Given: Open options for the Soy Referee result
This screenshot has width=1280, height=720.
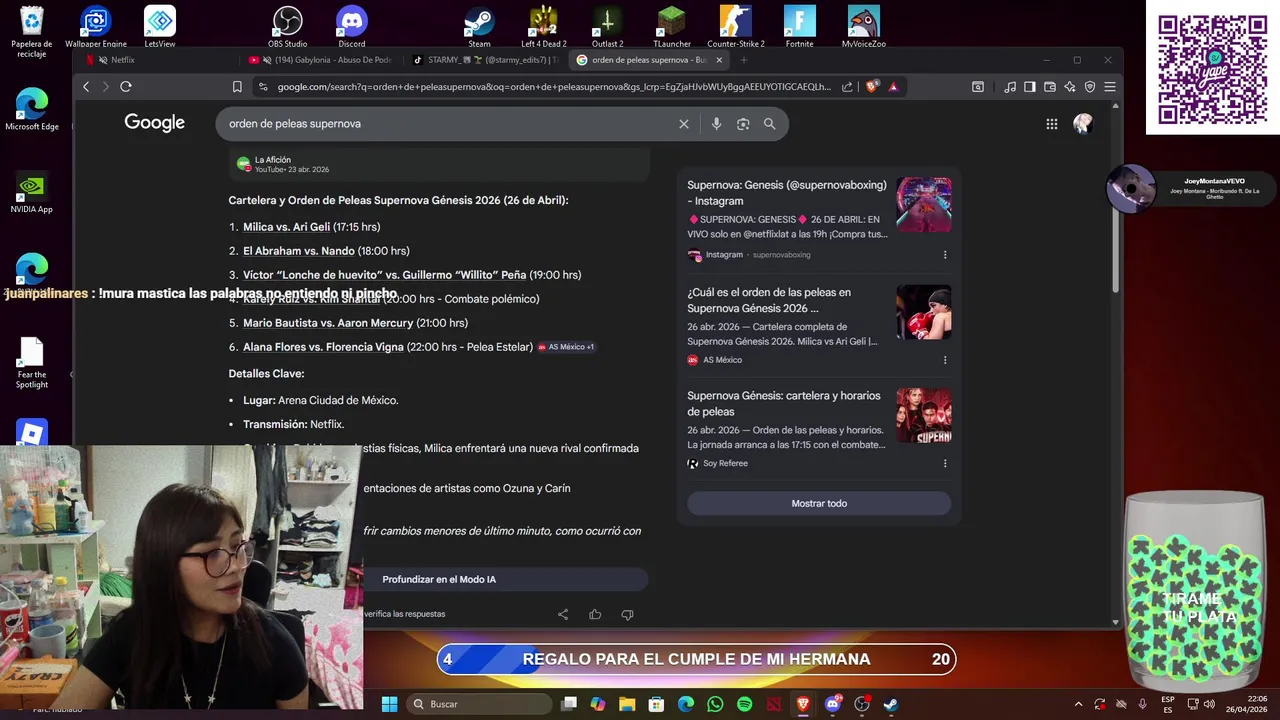Looking at the screenshot, I should click(945, 464).
